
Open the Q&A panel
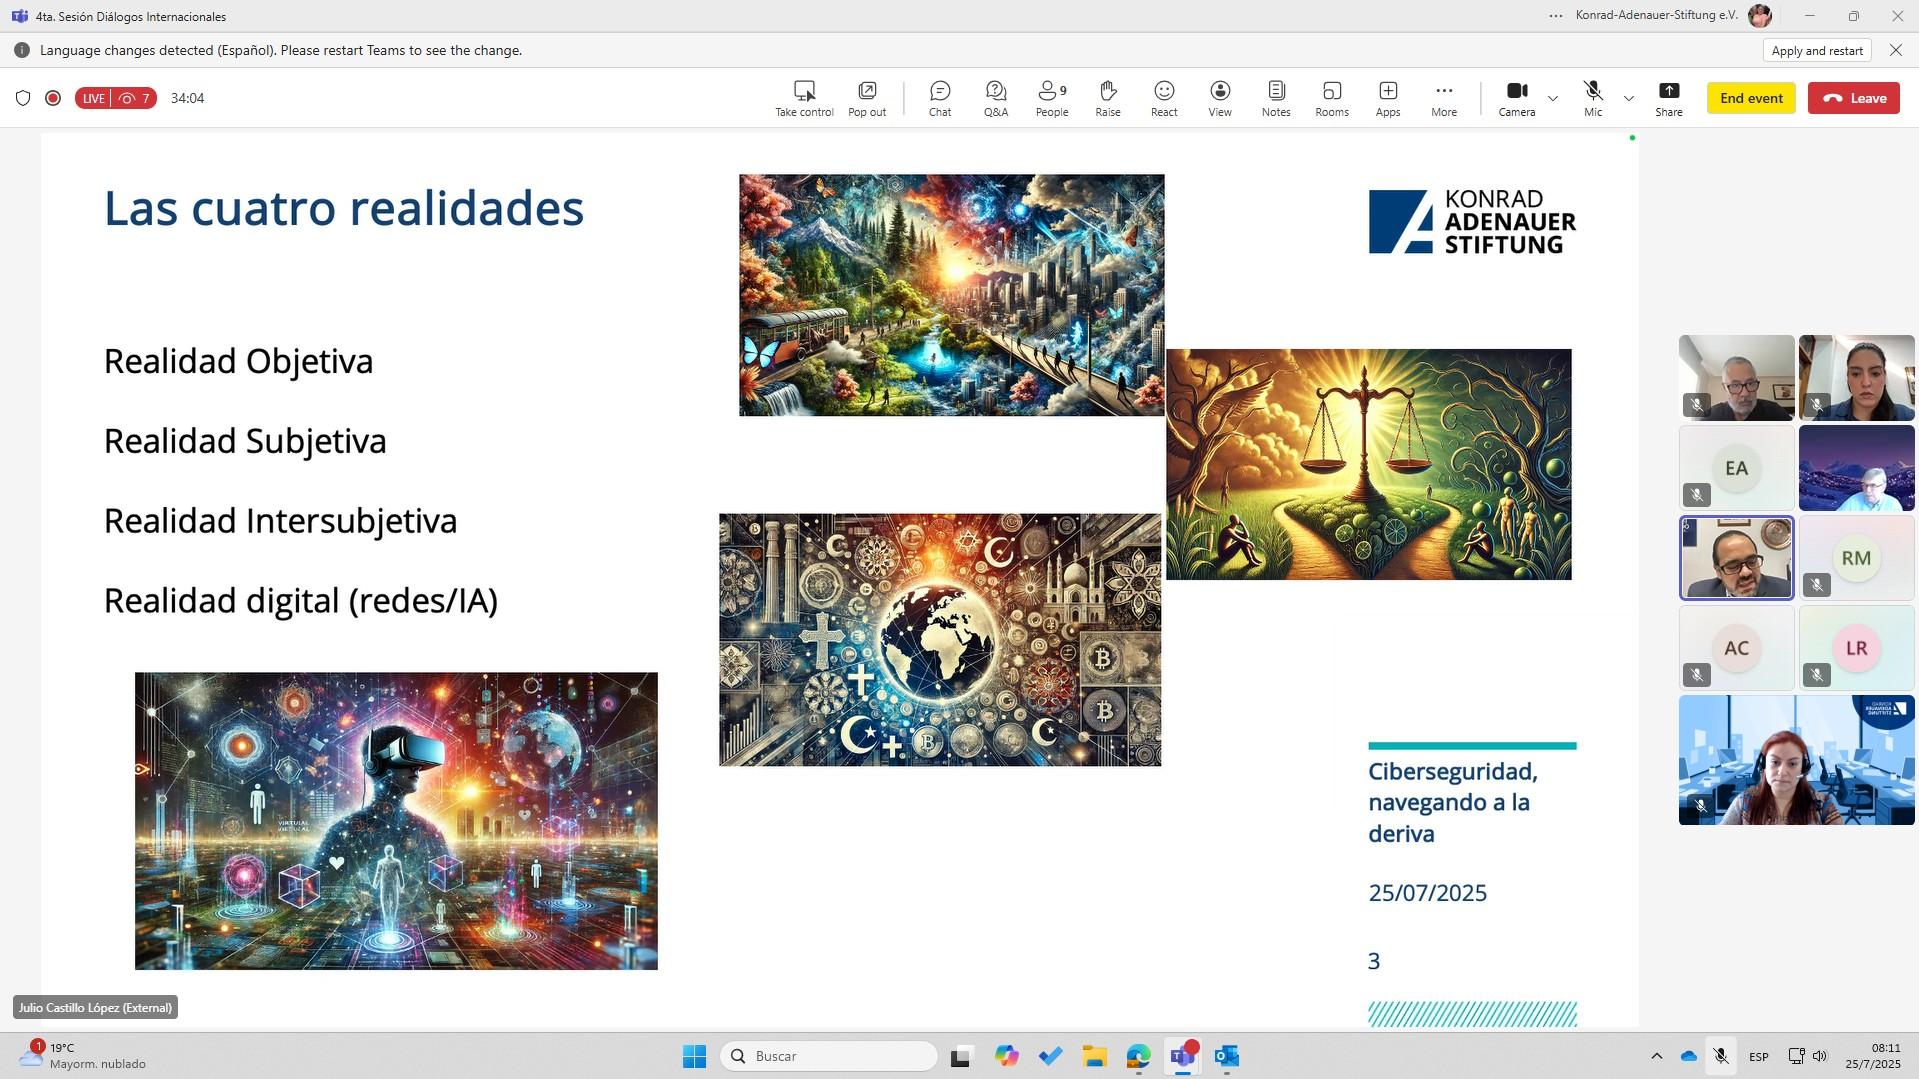coord(995,98)
